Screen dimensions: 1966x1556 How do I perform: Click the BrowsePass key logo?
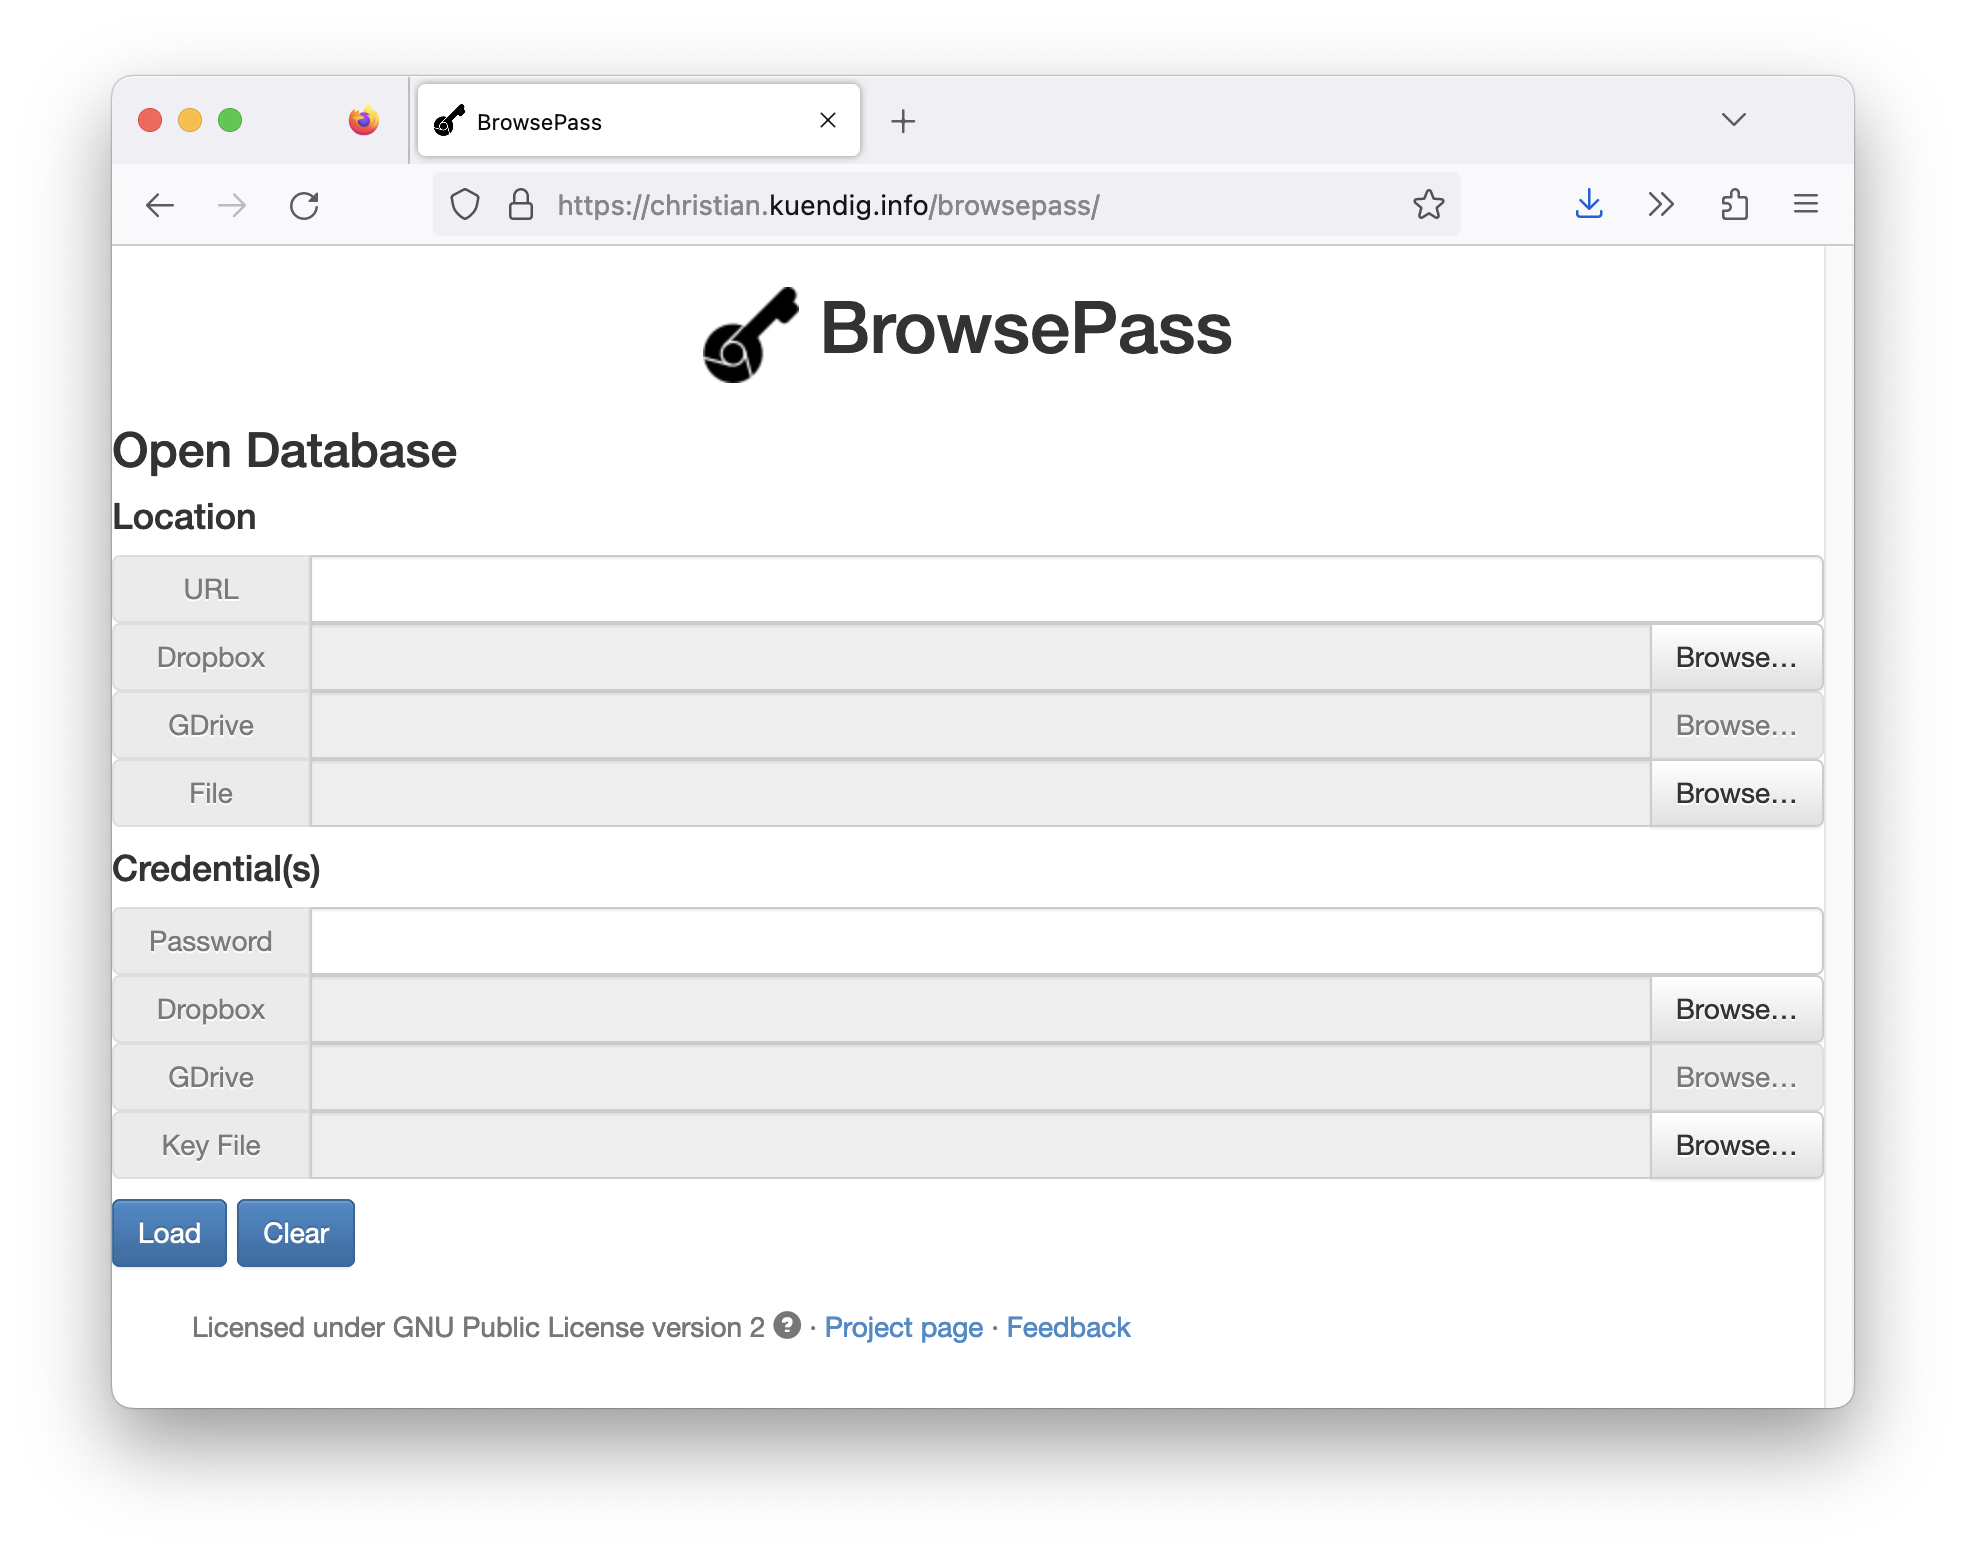point(751,334)
